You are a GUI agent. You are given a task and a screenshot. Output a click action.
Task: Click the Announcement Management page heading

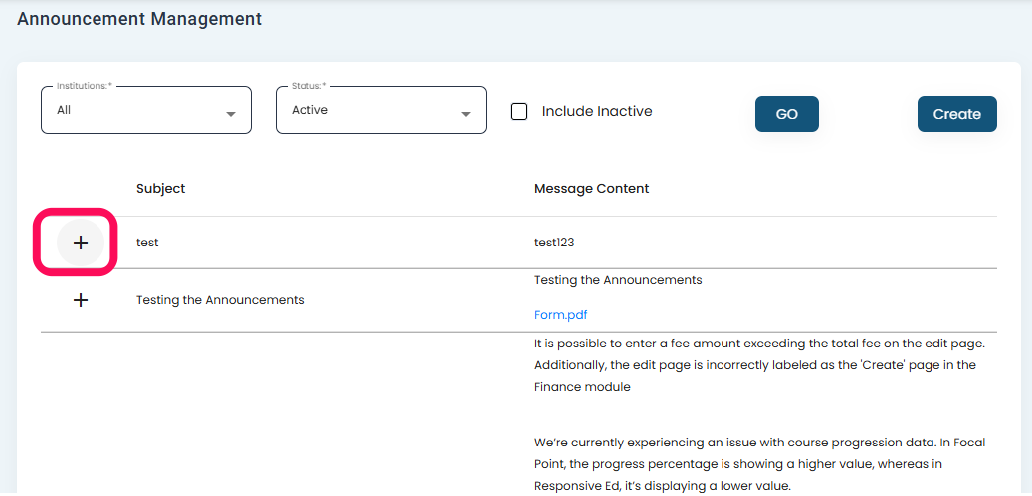[140, 19]
